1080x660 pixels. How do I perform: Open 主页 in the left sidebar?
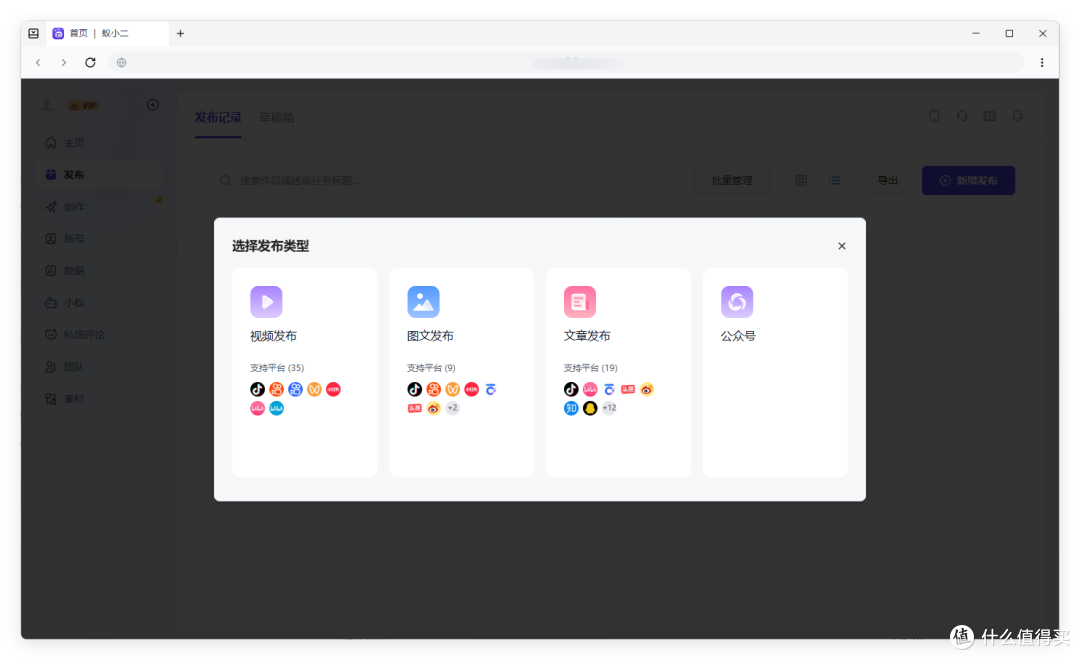[x=98, y=143]
